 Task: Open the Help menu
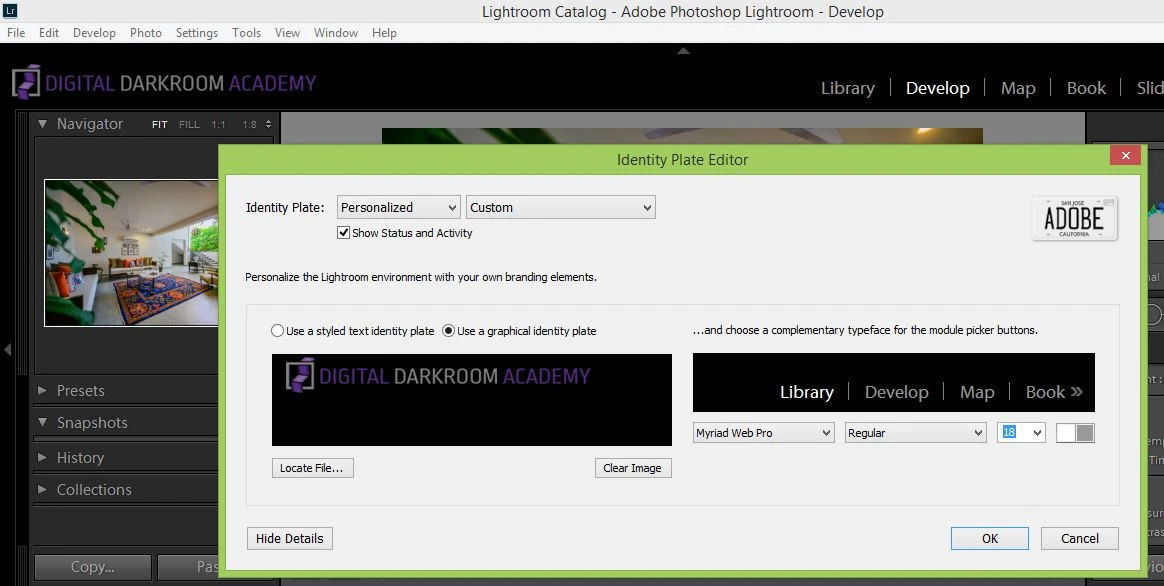tap(385, 33)
